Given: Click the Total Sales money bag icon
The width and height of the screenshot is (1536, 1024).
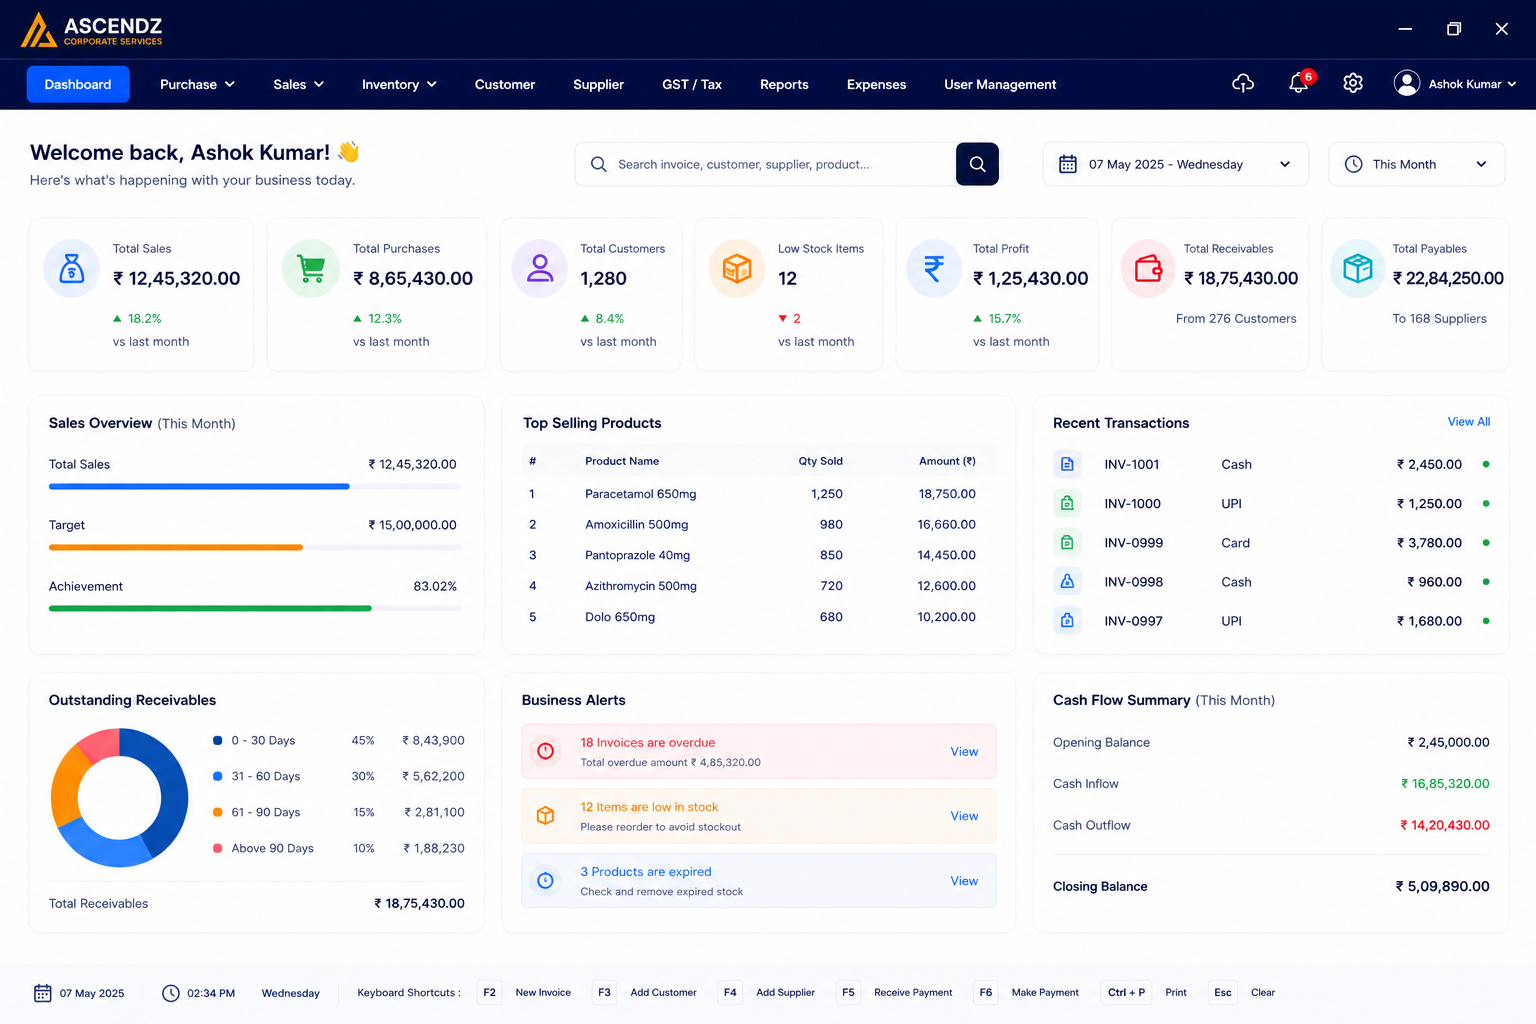Looking at the screenshot, I should tap(72, 268).
